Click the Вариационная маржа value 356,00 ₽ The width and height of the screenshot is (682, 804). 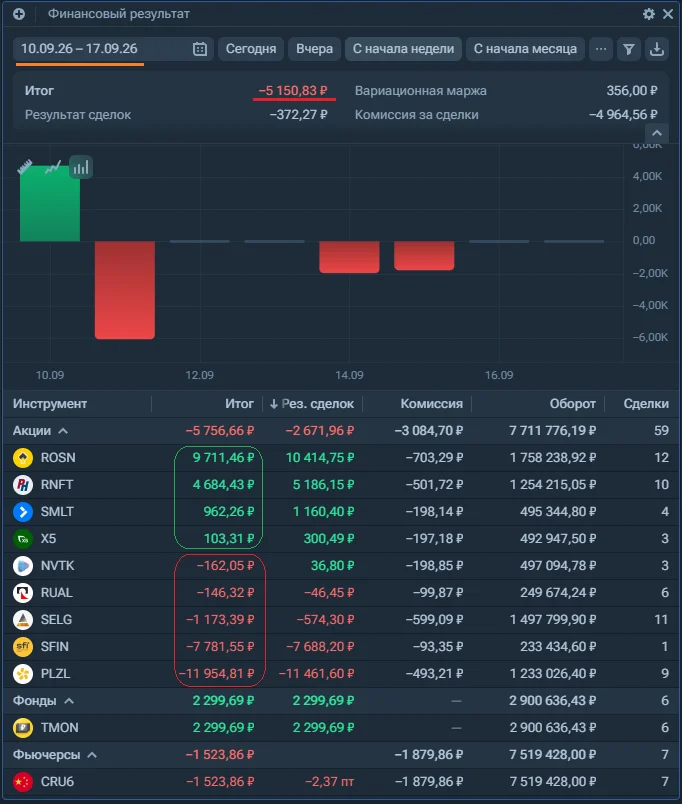coord(632,91)
